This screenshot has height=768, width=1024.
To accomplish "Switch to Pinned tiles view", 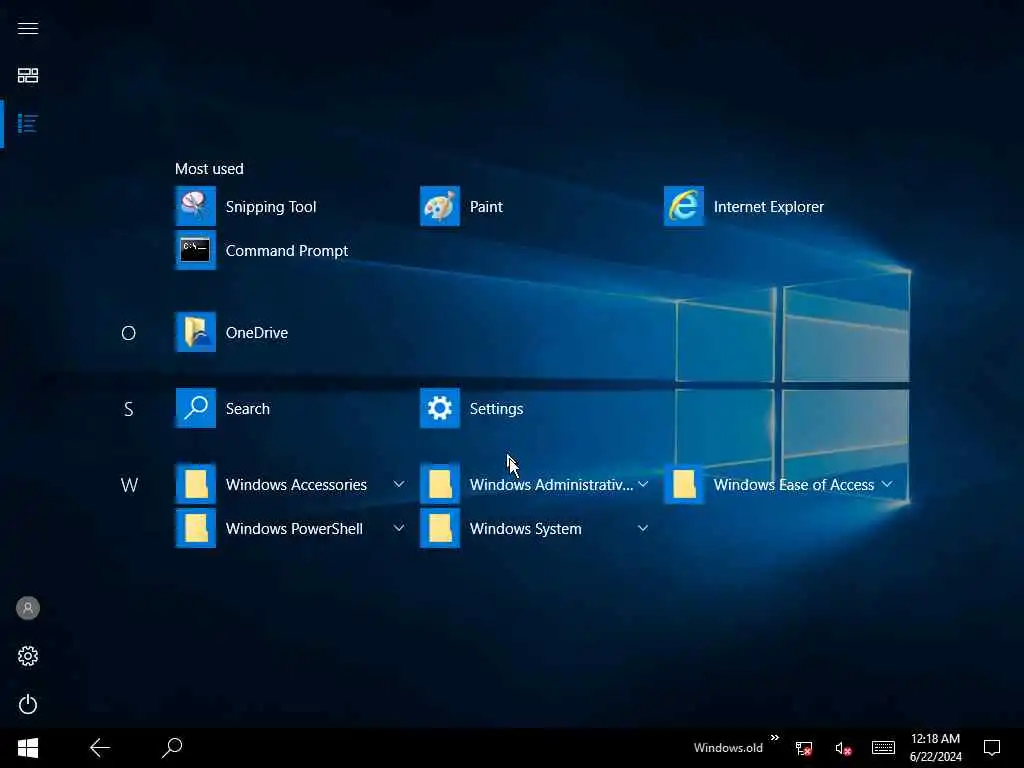I will (27, 75).
